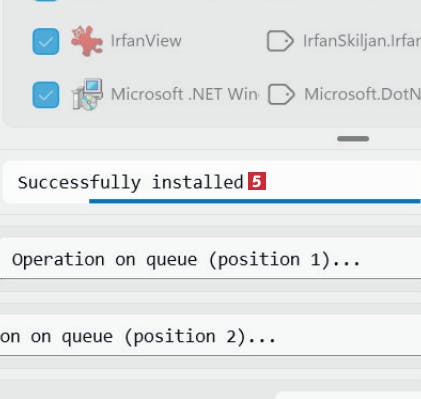The image size is (421, 399).
Task: Click the blue installation progress bar
Action: click(x=255, y=201)
